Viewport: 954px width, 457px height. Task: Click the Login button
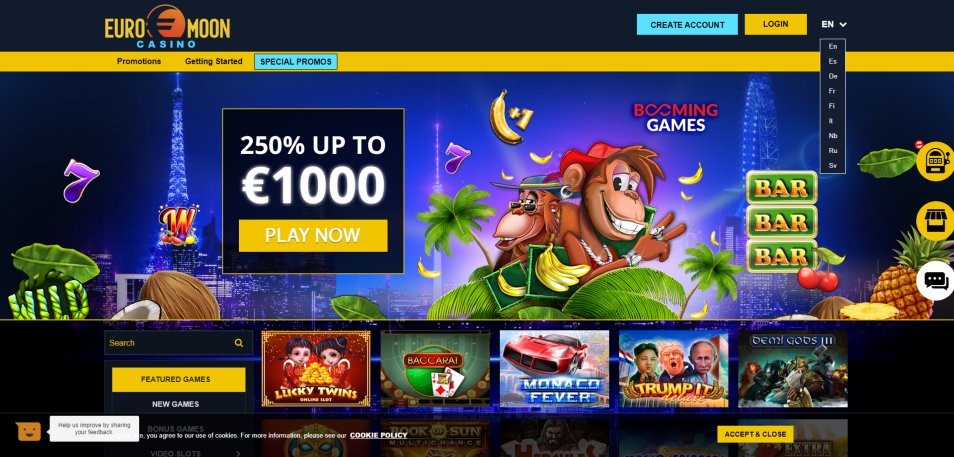(776, 24)
